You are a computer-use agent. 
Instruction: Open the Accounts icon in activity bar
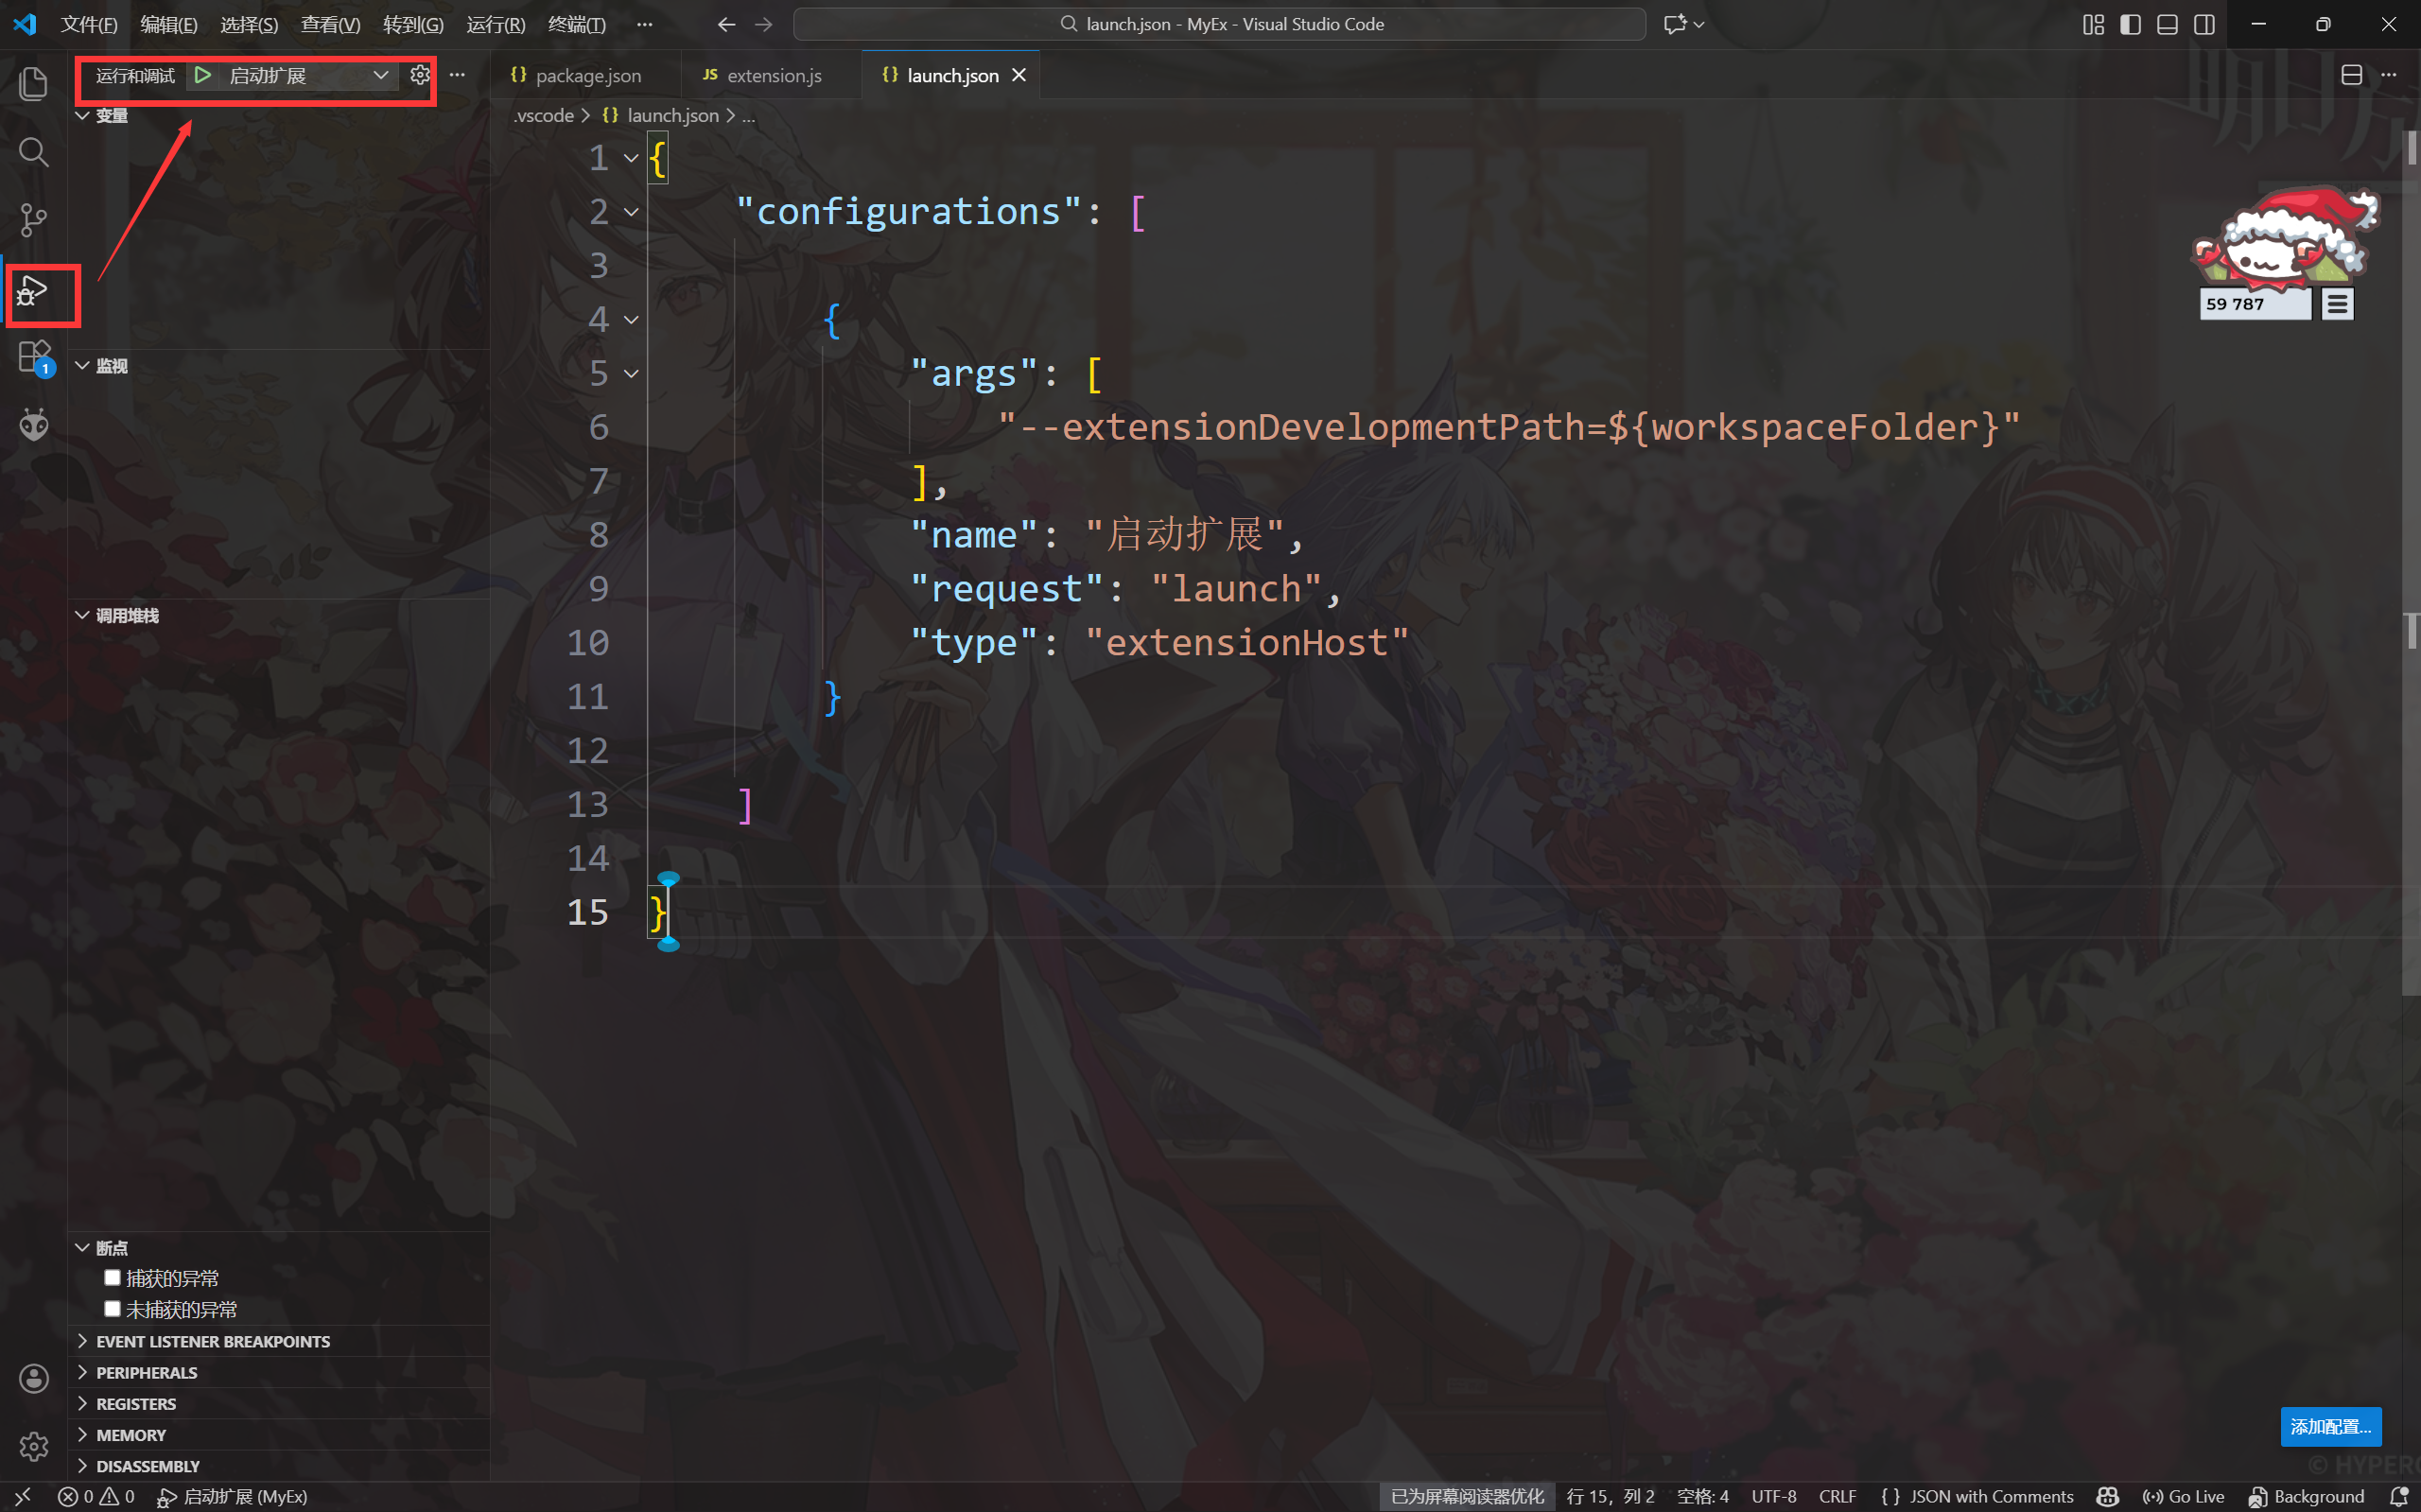33,1378
